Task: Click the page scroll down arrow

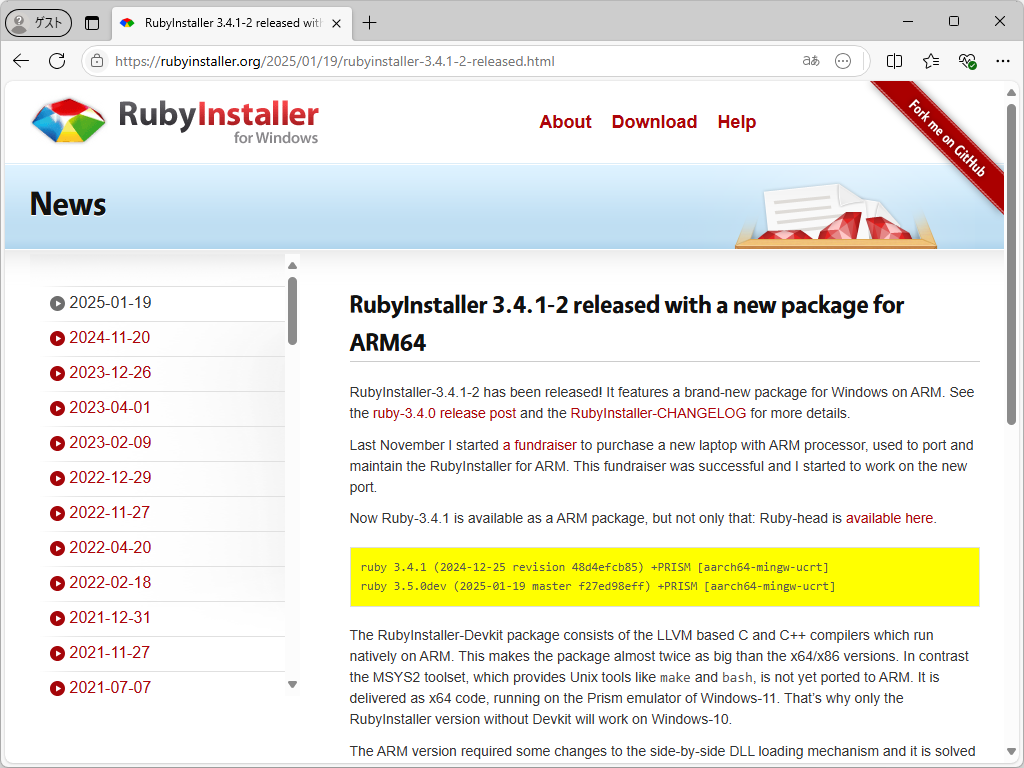Action: (1012, 752)
